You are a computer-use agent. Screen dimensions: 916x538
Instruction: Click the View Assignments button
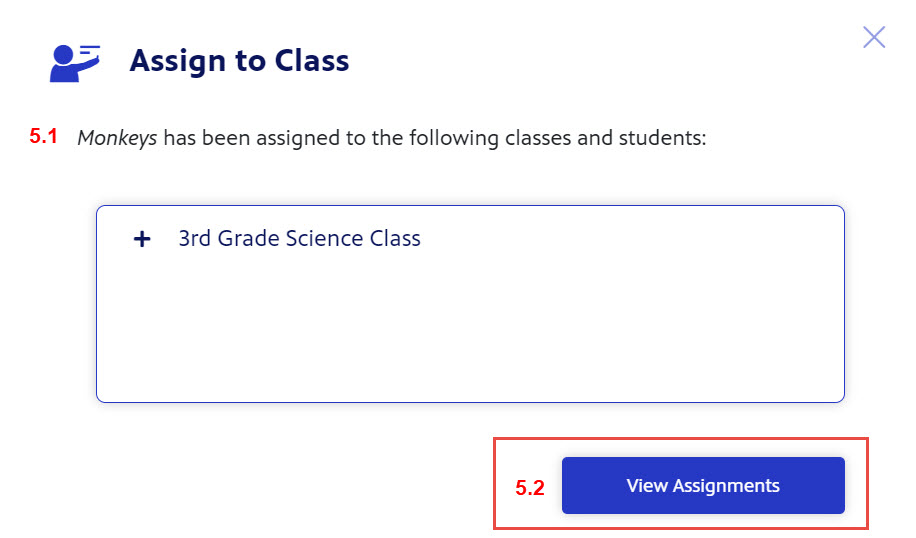[703, 485]
